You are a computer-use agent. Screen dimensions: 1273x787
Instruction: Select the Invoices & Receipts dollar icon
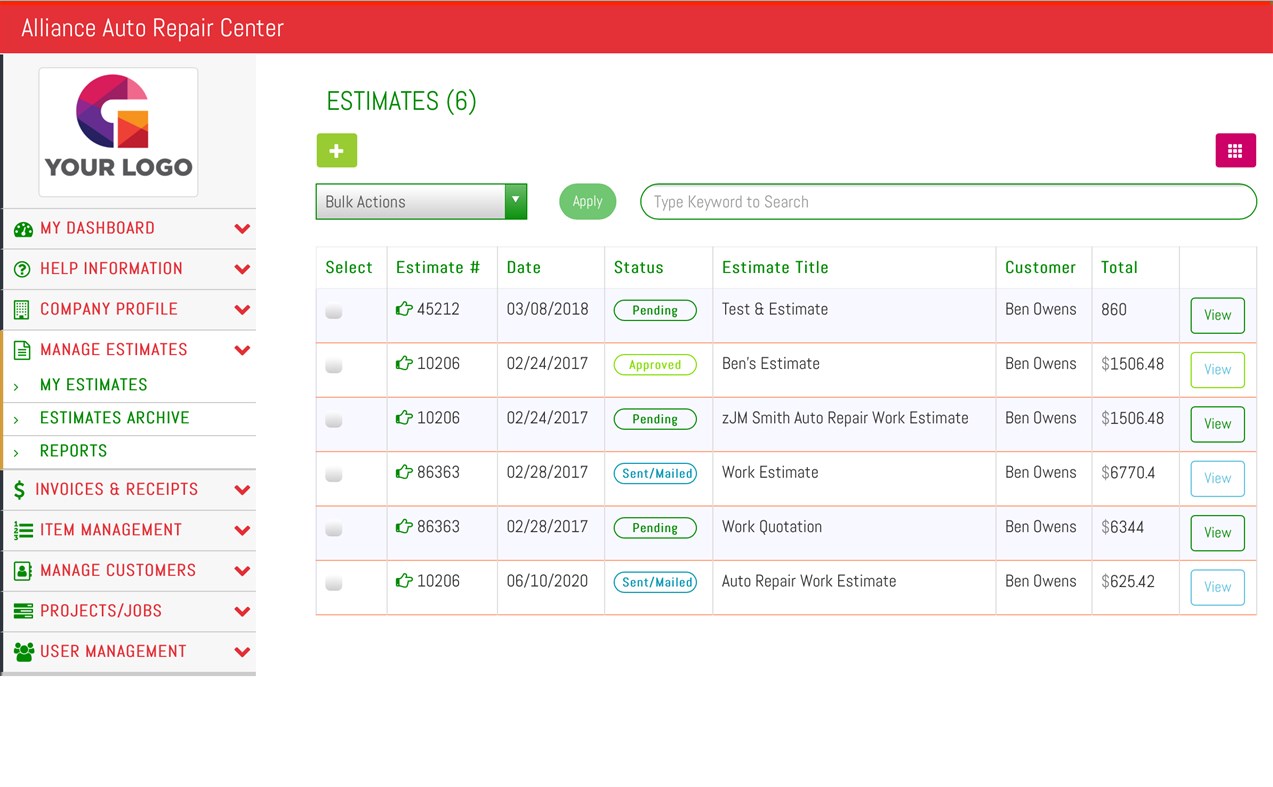[23, 489]
